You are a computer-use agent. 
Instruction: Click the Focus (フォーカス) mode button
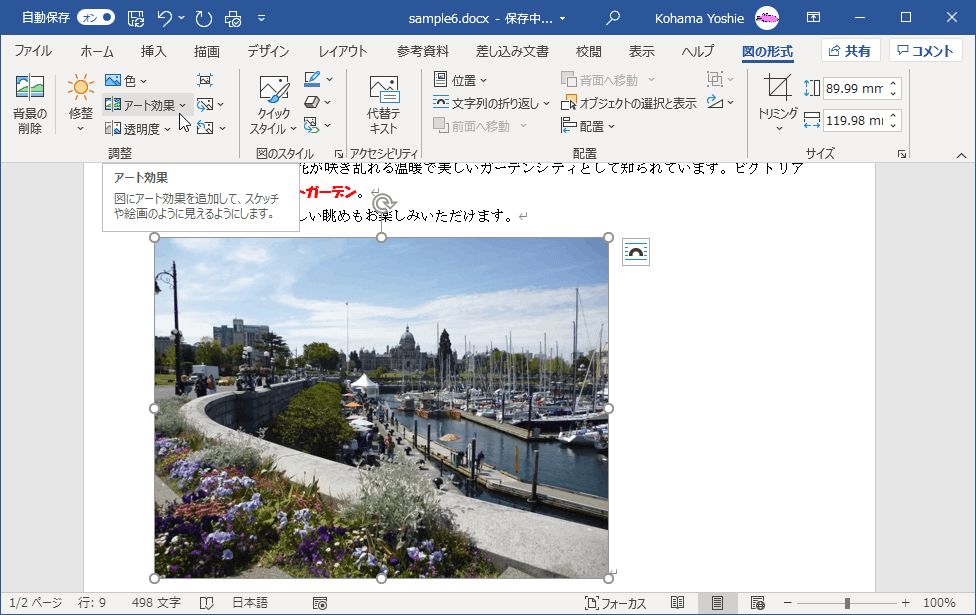point(615,603)
